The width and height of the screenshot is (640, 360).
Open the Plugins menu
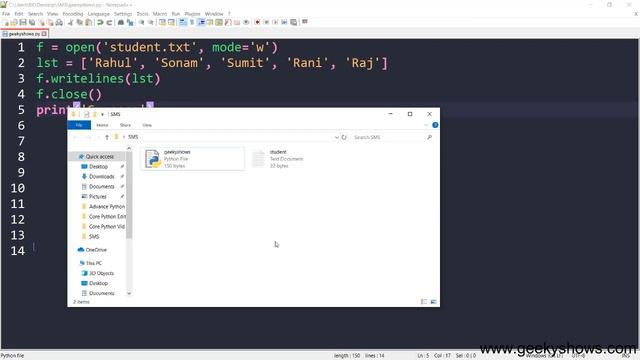coord(192,14)
